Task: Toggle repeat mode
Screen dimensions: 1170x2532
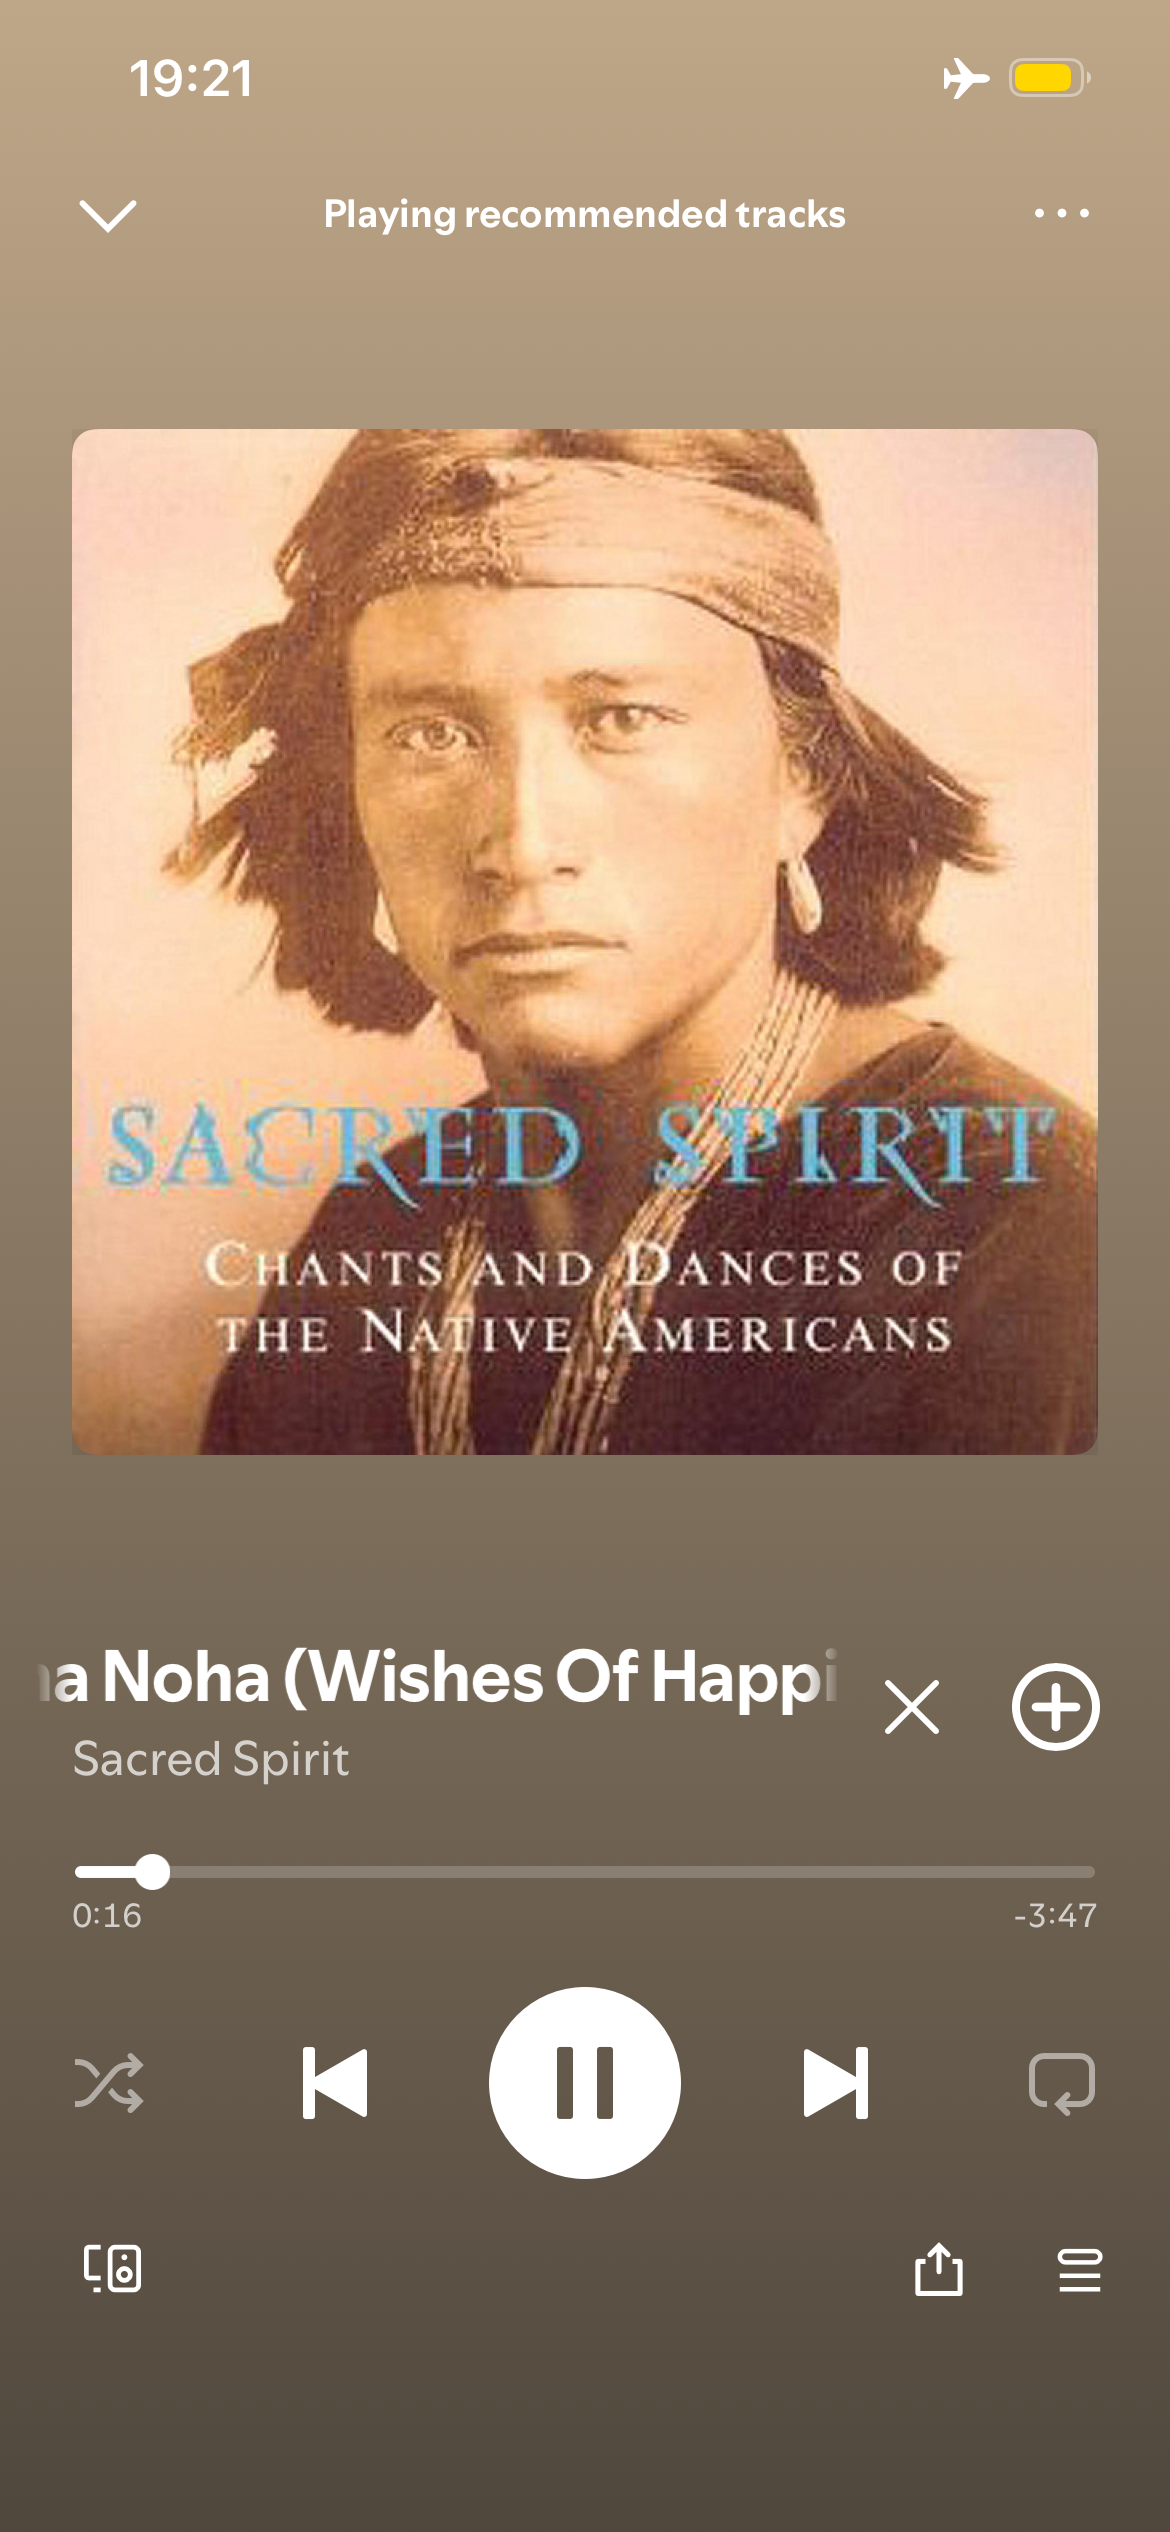Action: tap(1062, 2083)
